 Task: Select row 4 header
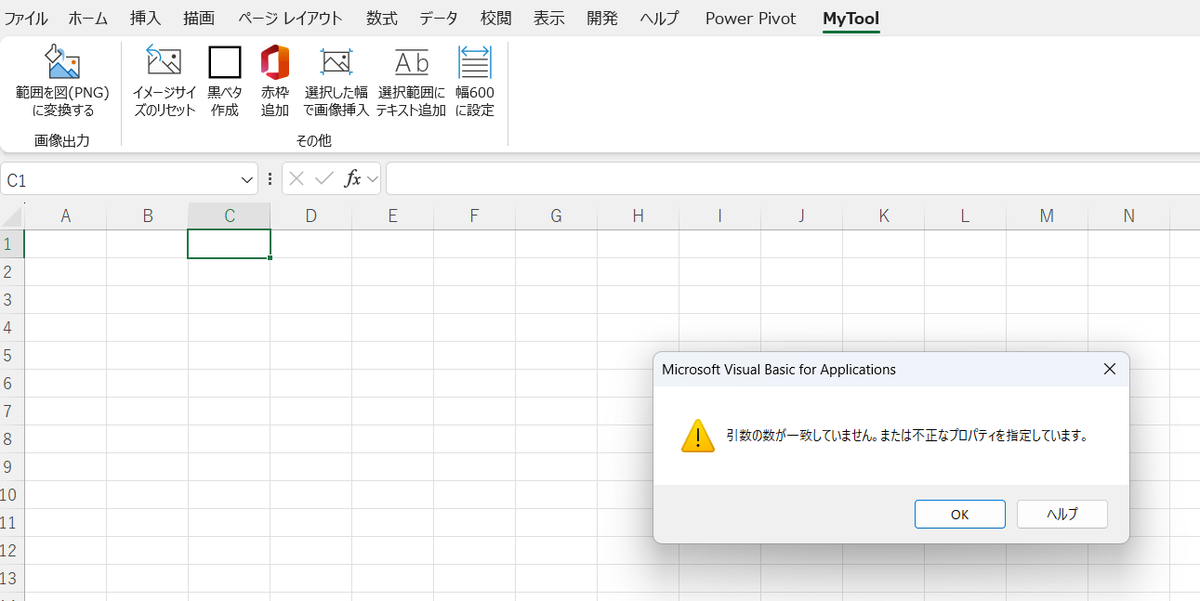12,328
